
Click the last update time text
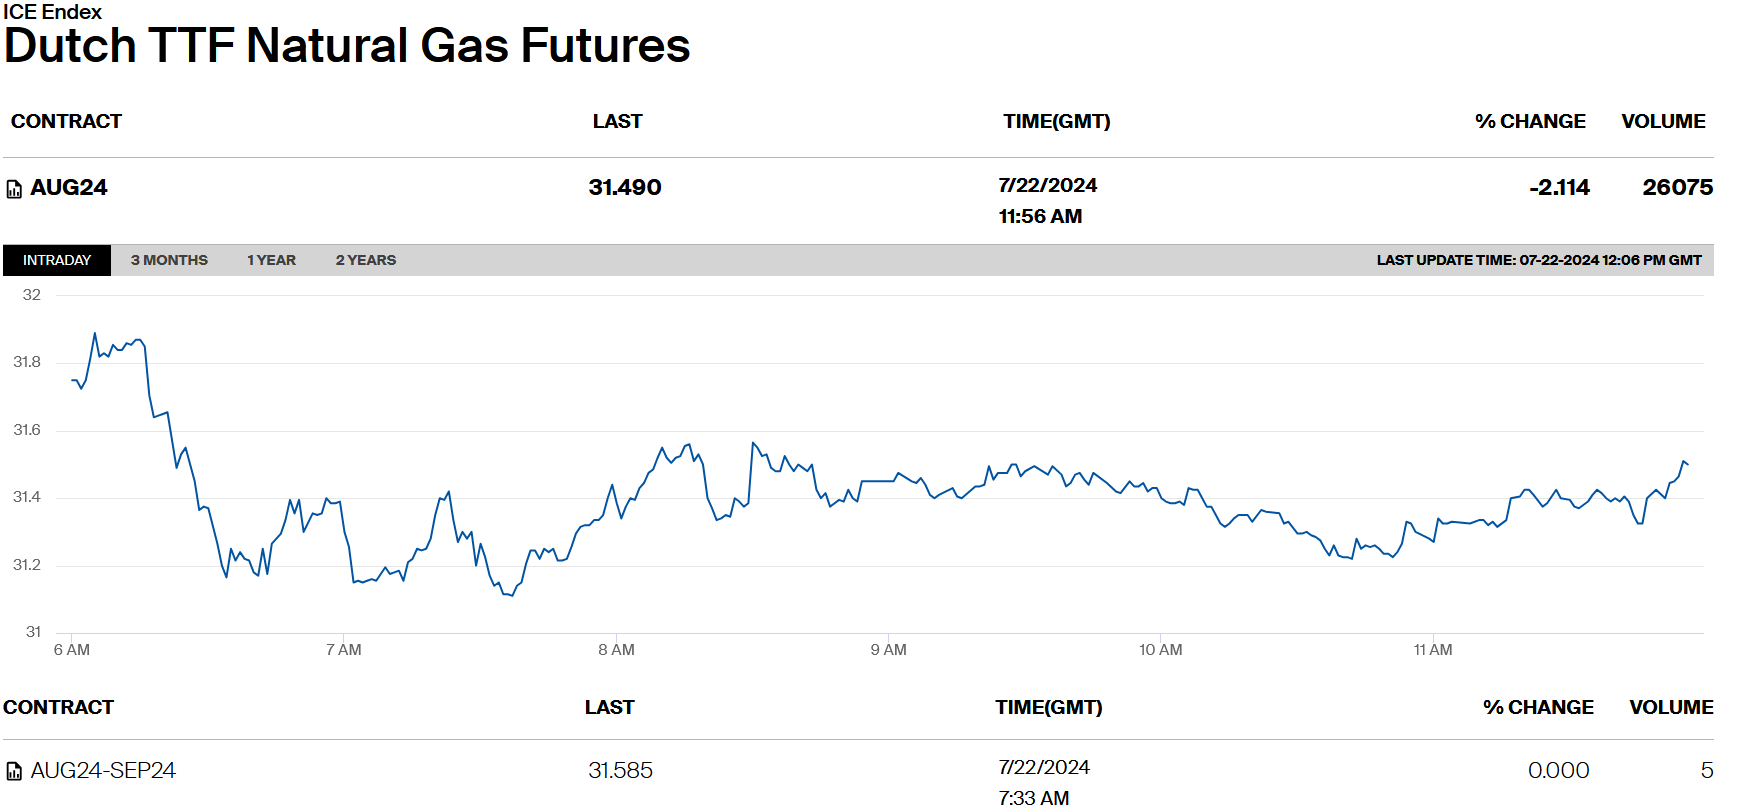[x=1538, y=260]
